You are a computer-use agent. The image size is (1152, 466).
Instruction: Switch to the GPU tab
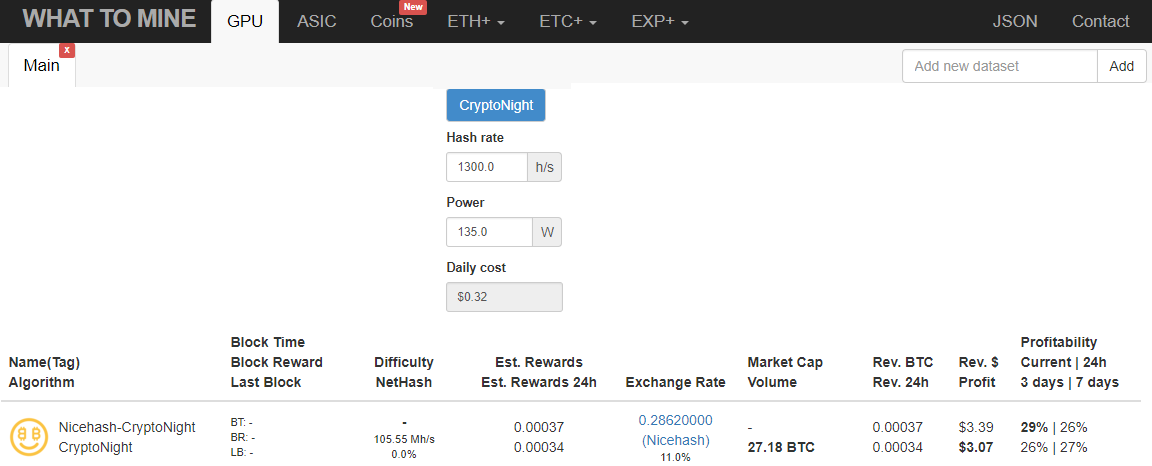click(x=245, y=21)
